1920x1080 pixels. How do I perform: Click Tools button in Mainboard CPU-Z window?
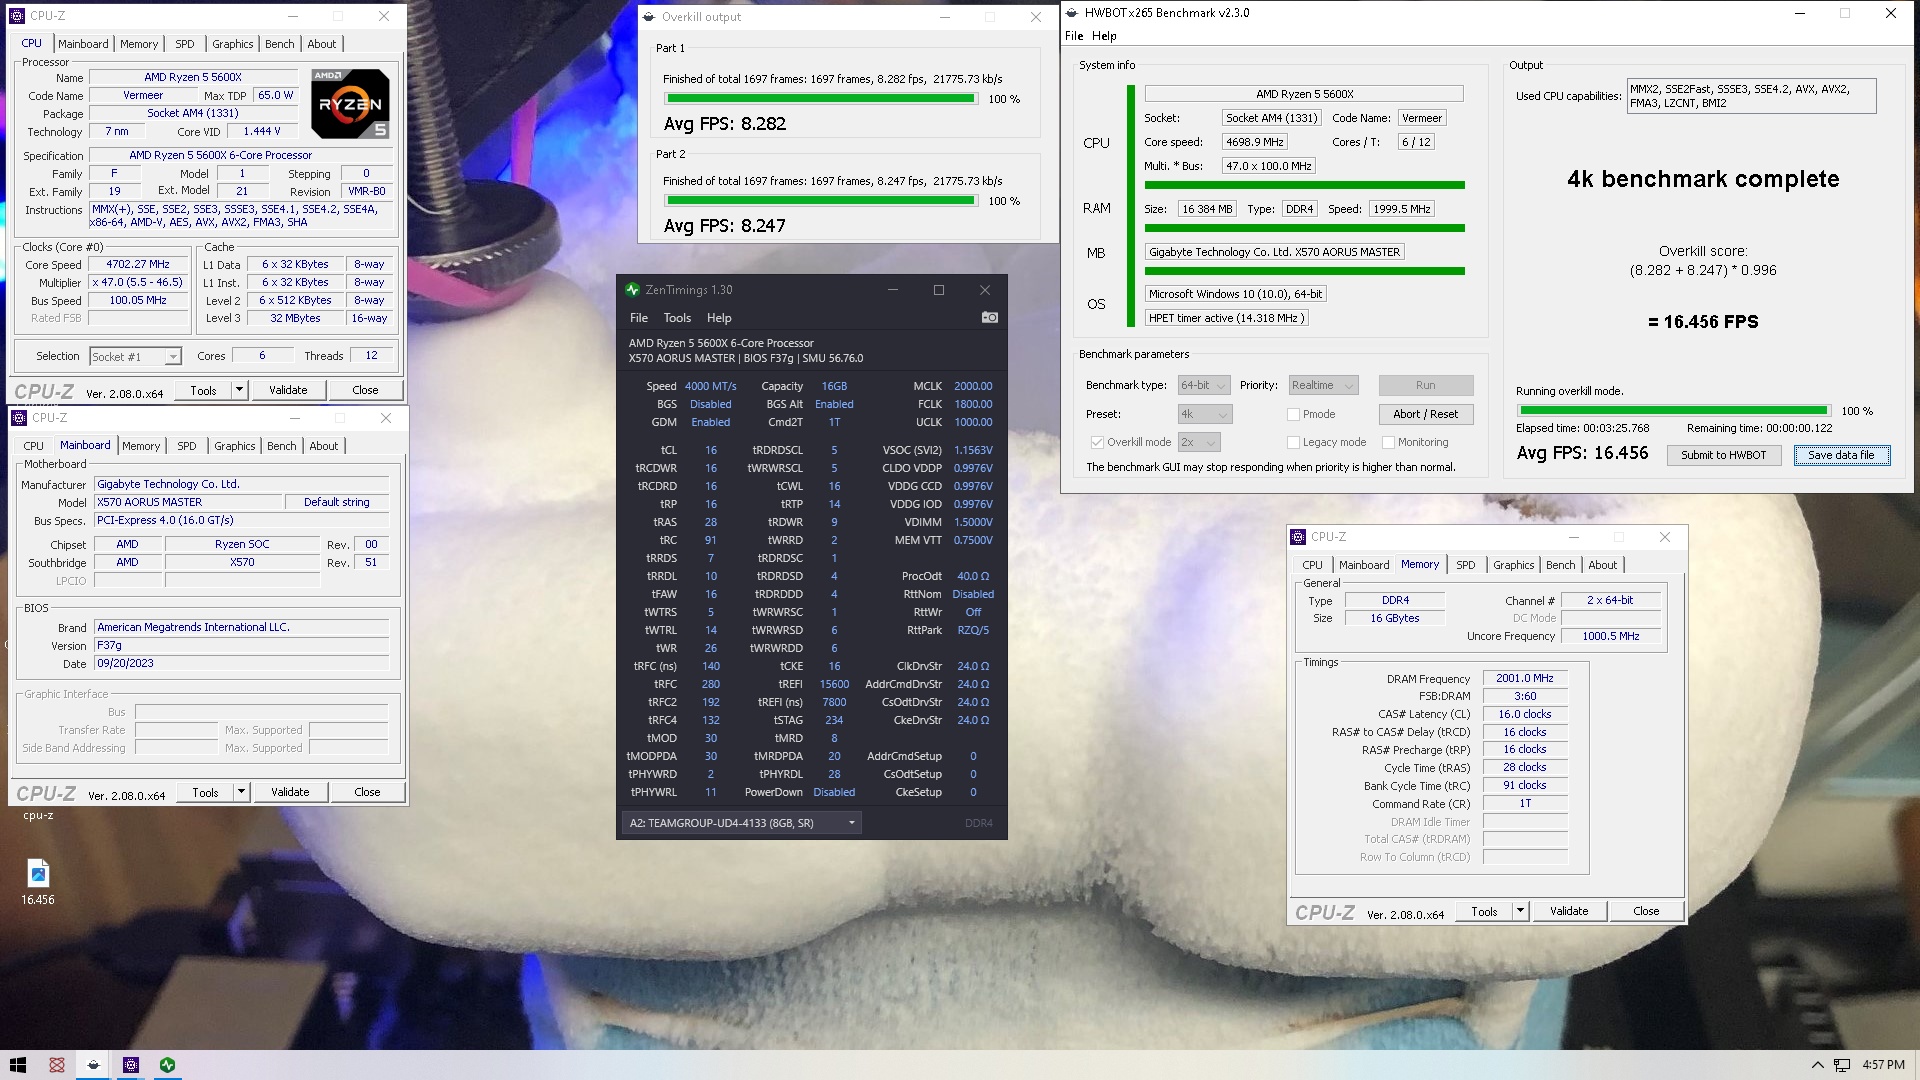(205, 792)
